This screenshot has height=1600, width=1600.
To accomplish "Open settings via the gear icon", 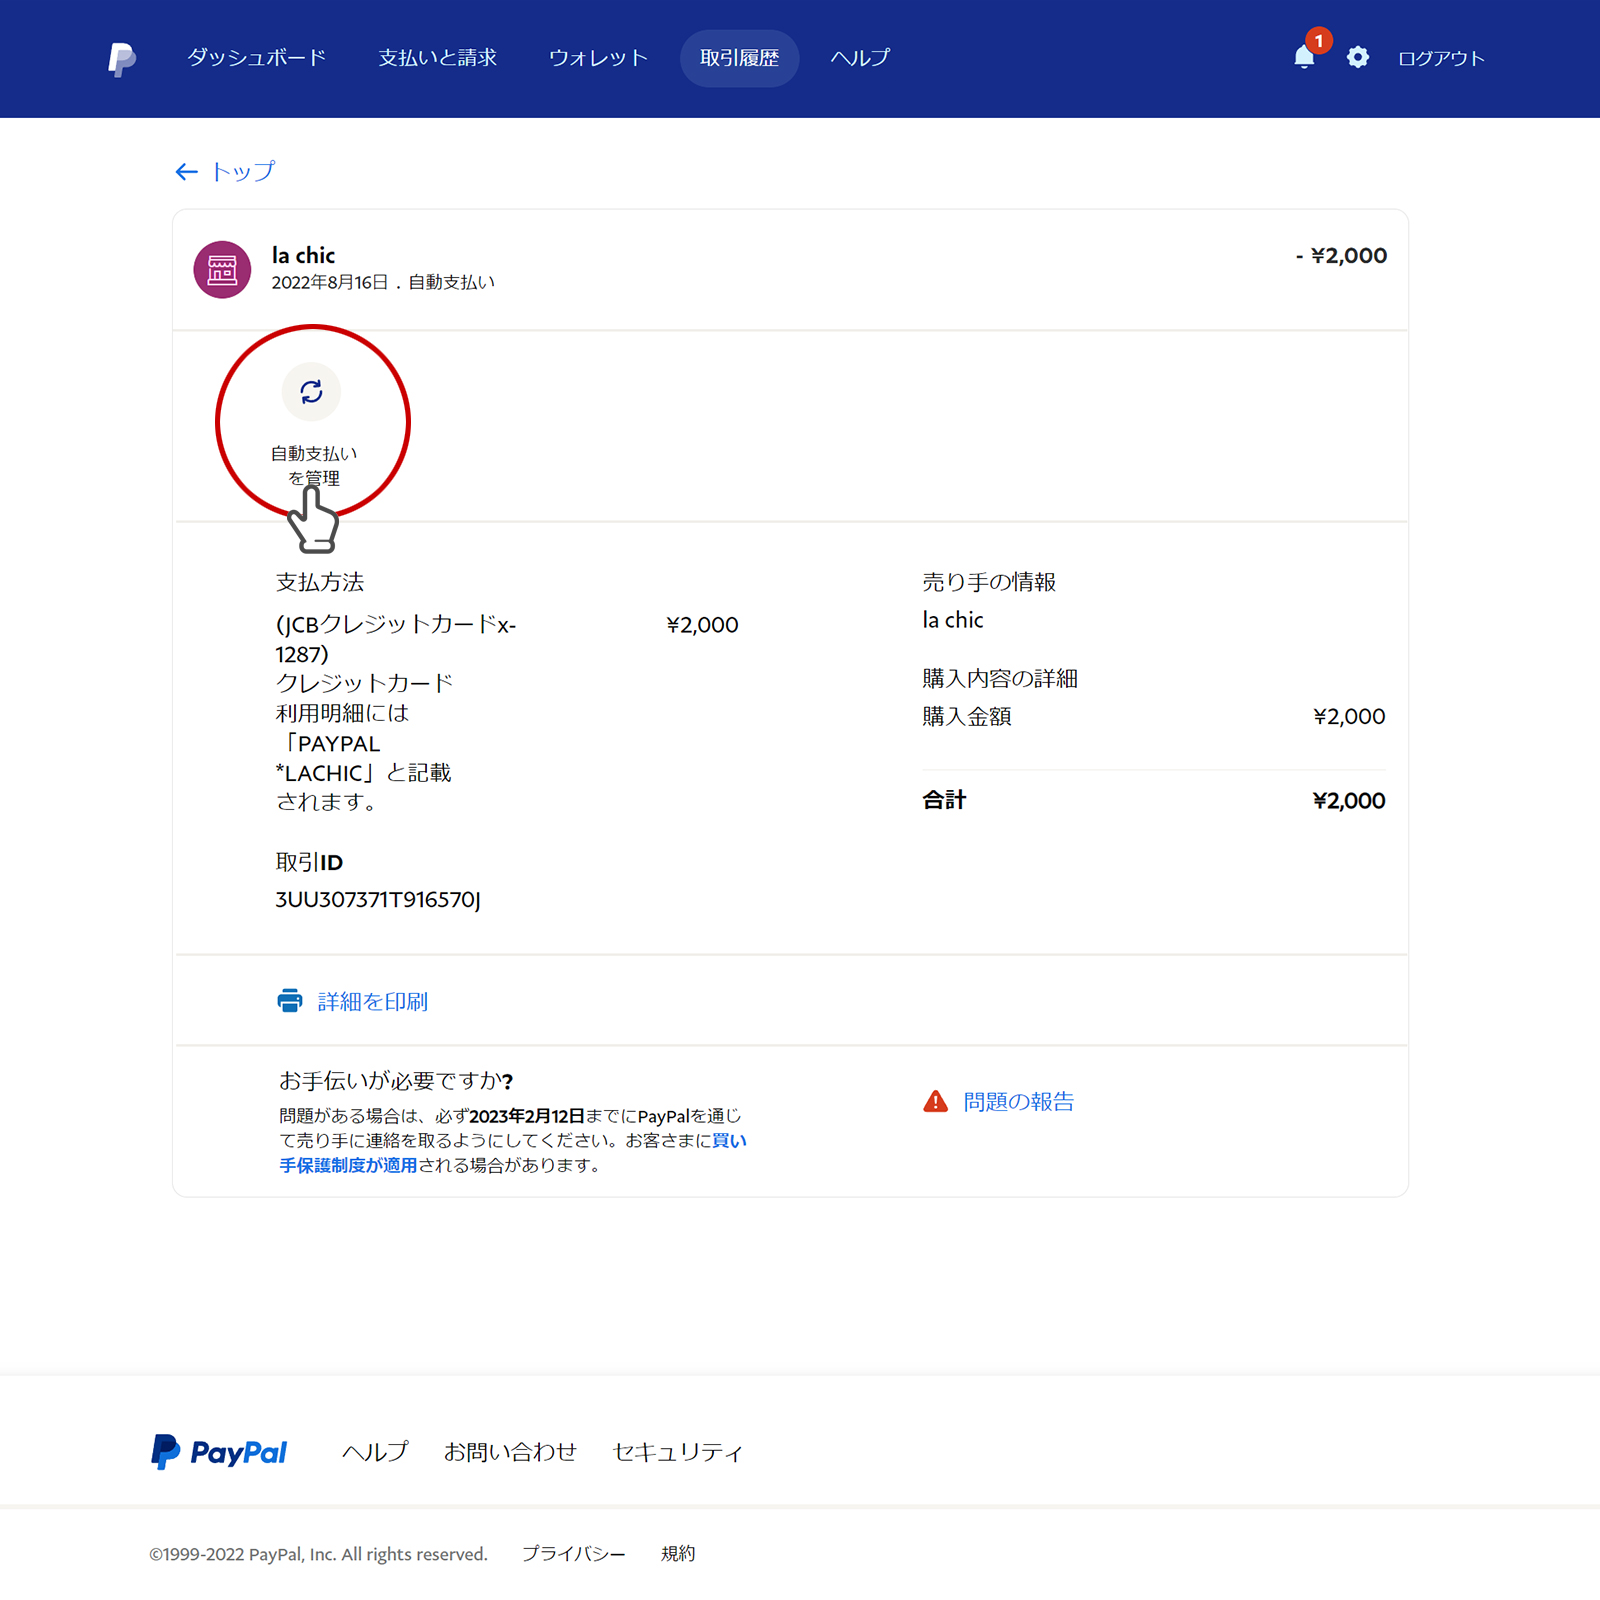I will pos(1357,57).
